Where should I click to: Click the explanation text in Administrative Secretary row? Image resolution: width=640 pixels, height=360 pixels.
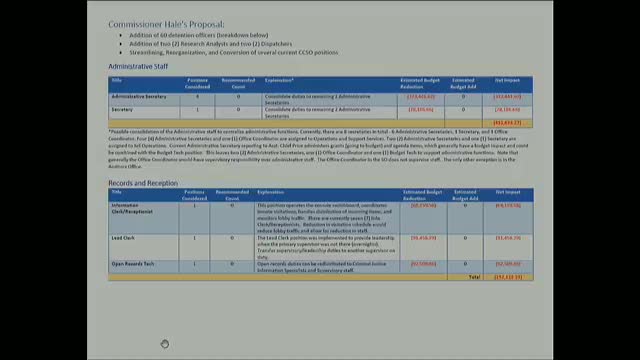(318, 100)
